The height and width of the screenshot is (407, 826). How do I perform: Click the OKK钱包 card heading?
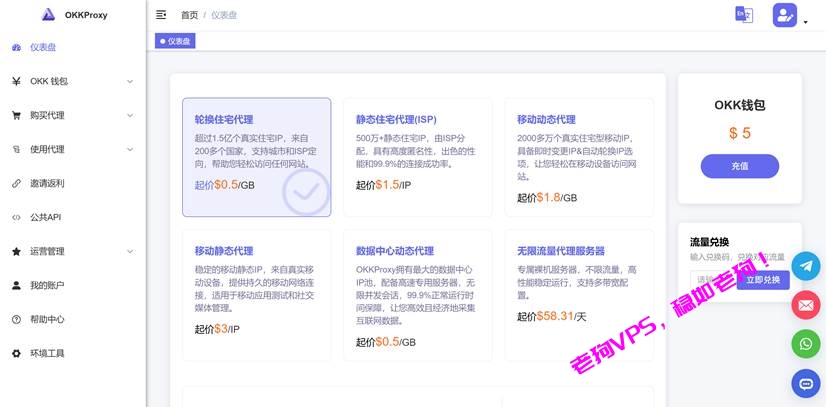tap(740, 105)
